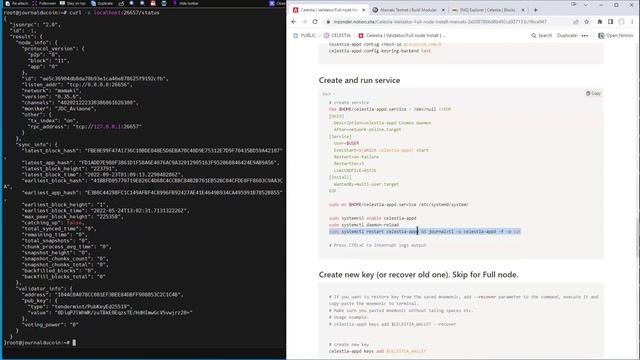The width and height of the screenshot is (640, 360).
Task: Click the 'latest_block_height' line in terminal
Action: (x=69, y=169)
